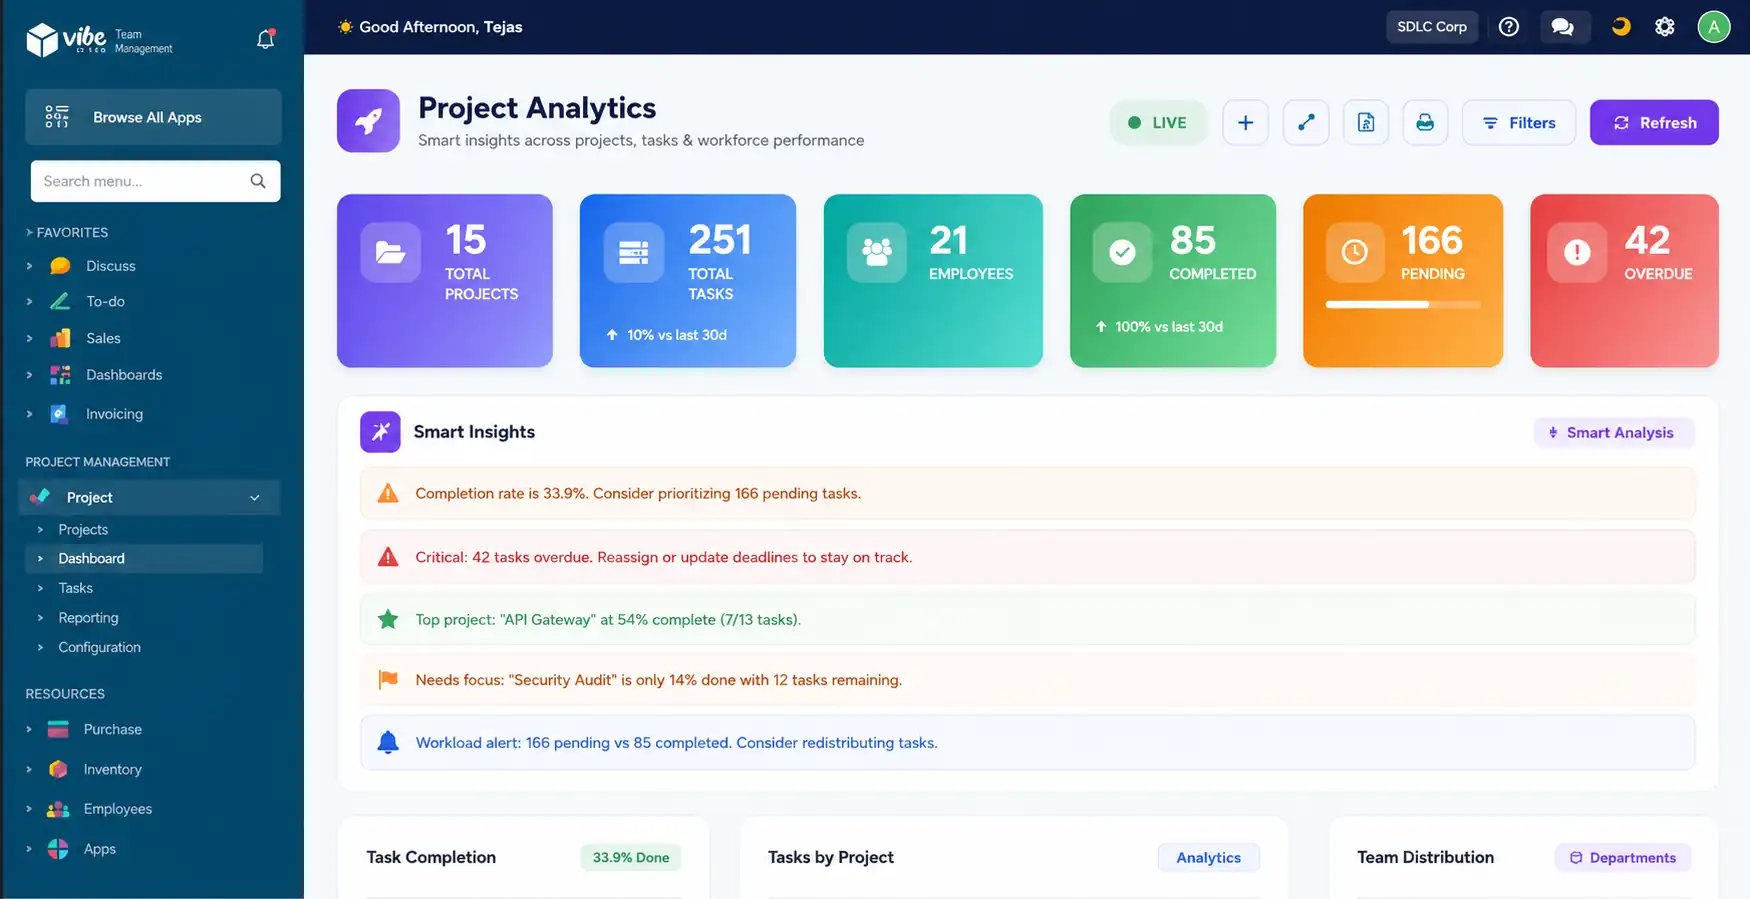Click the Refresh button

1654,122
